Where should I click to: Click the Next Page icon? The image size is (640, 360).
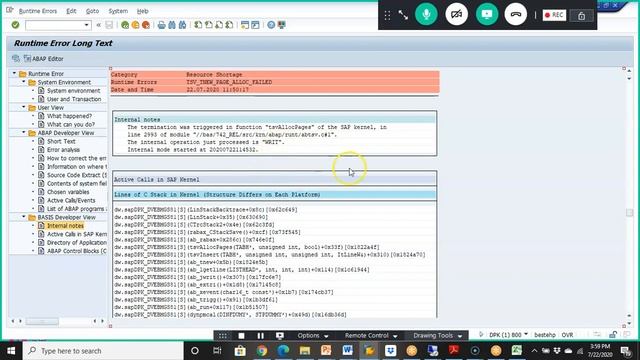pos(219,25)
